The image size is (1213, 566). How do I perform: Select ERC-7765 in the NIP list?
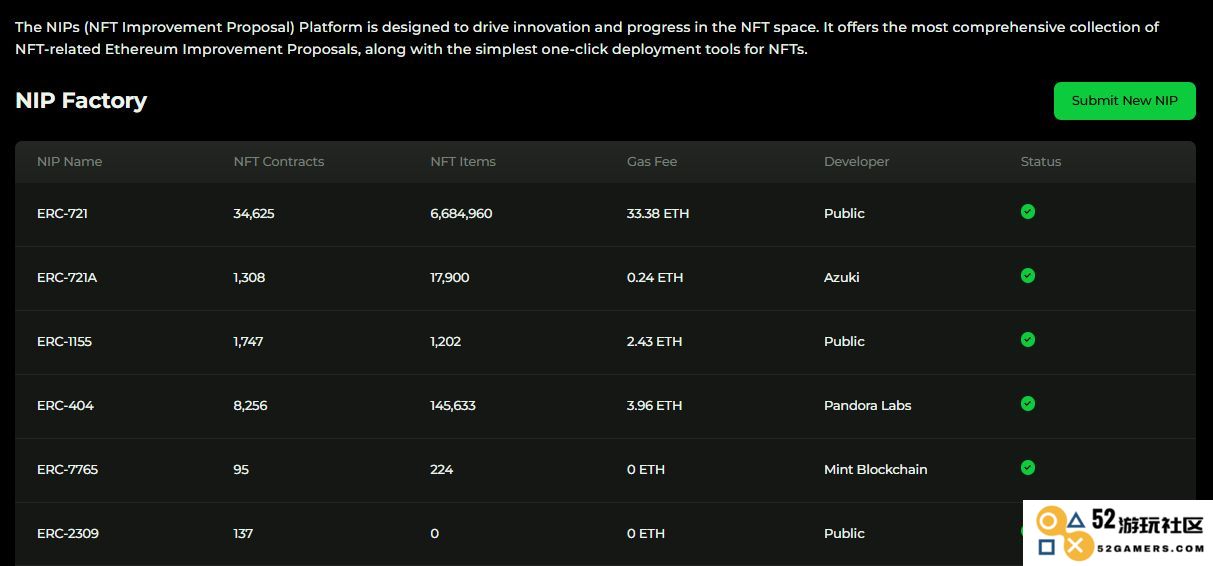(x=605, y=470)
